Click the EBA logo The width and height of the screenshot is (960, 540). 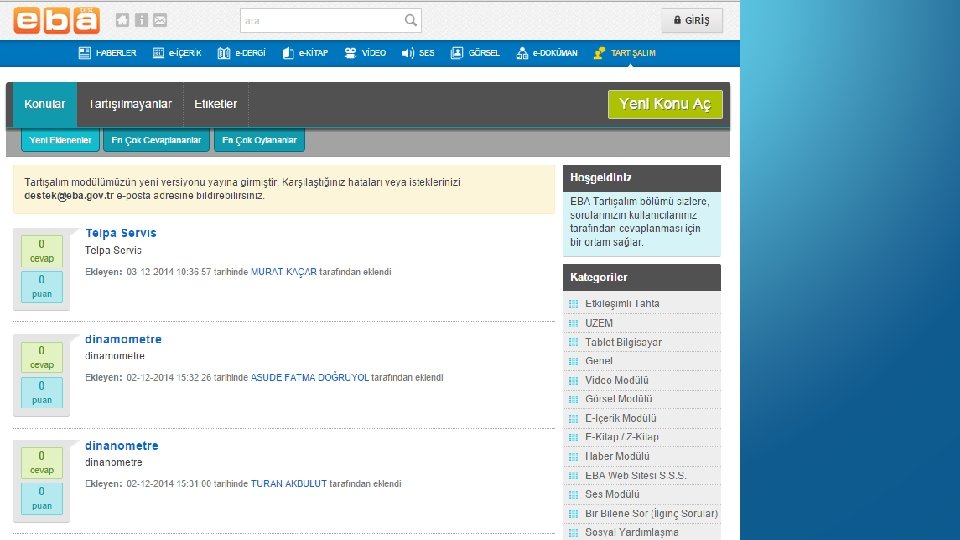pos(56,20)
